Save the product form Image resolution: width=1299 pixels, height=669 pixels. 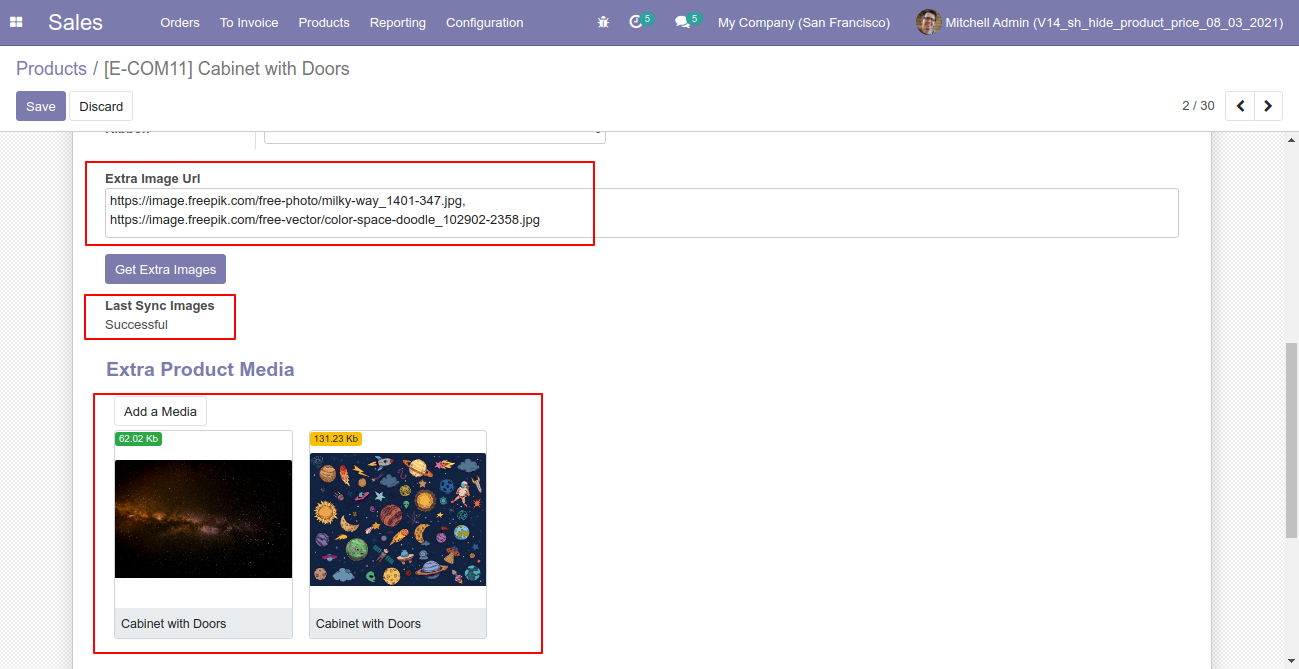point(41,106)
